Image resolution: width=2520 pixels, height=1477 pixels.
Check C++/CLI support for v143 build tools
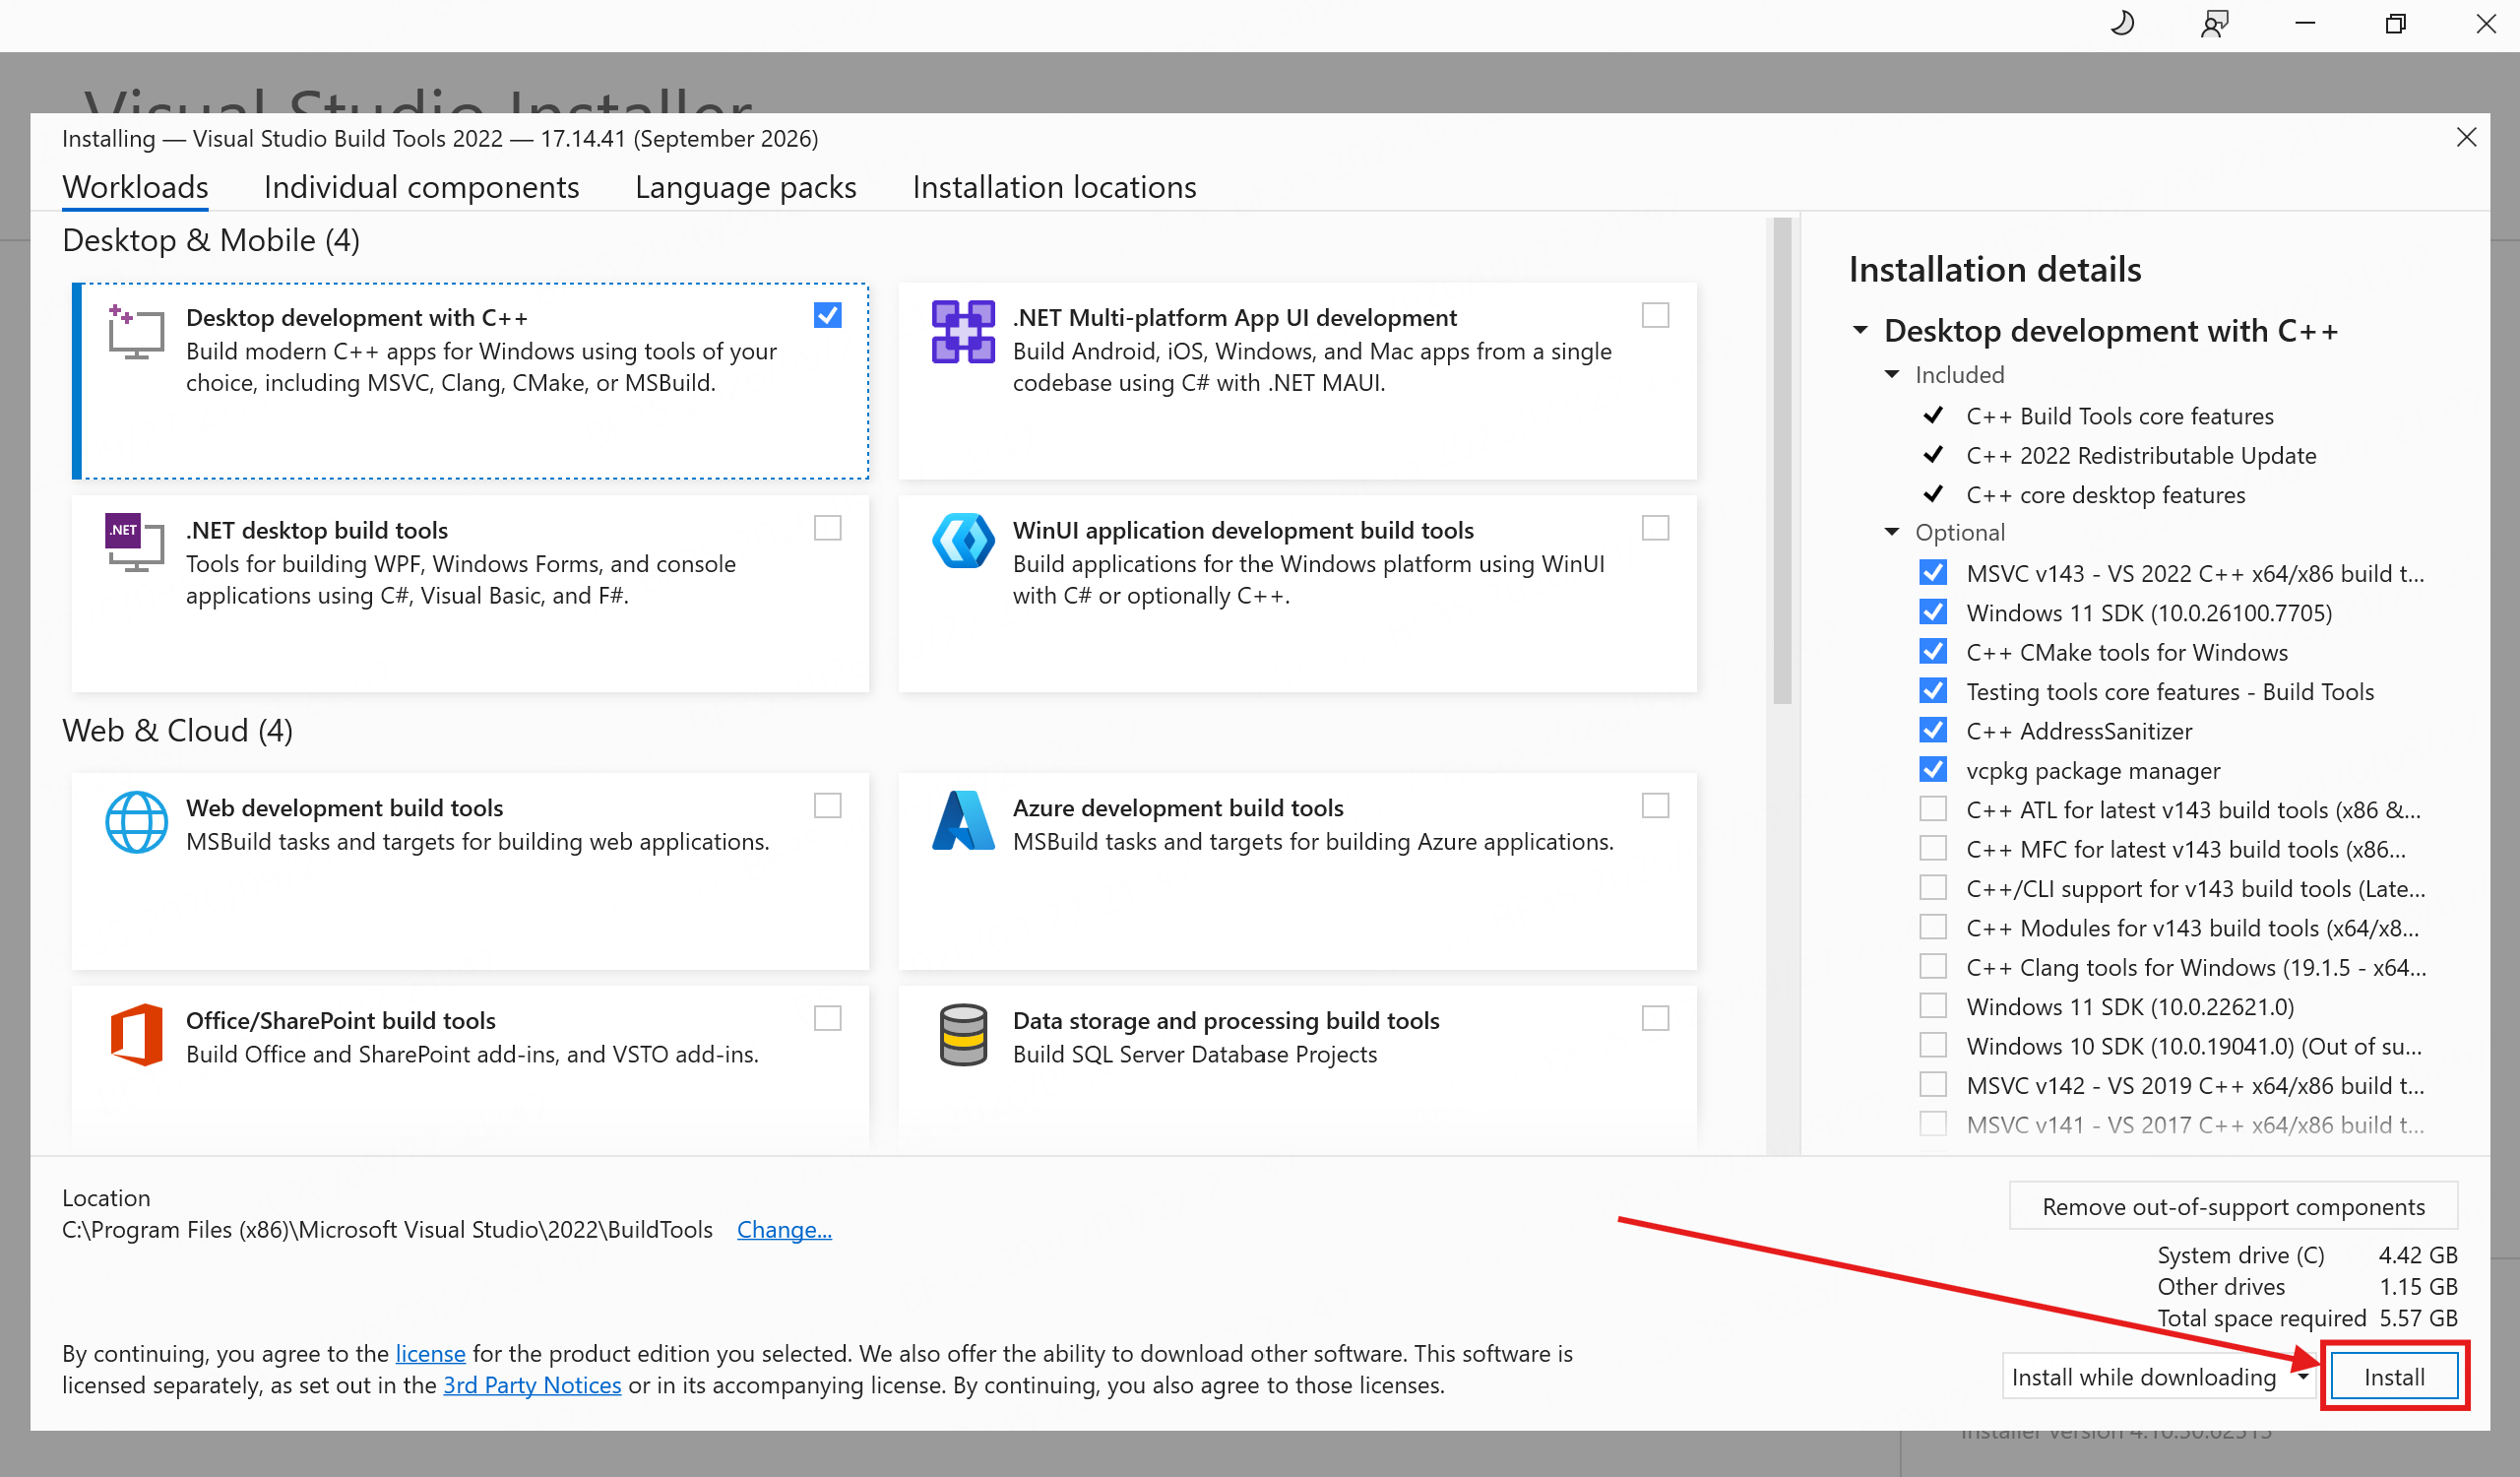[x=1933, y=888]
